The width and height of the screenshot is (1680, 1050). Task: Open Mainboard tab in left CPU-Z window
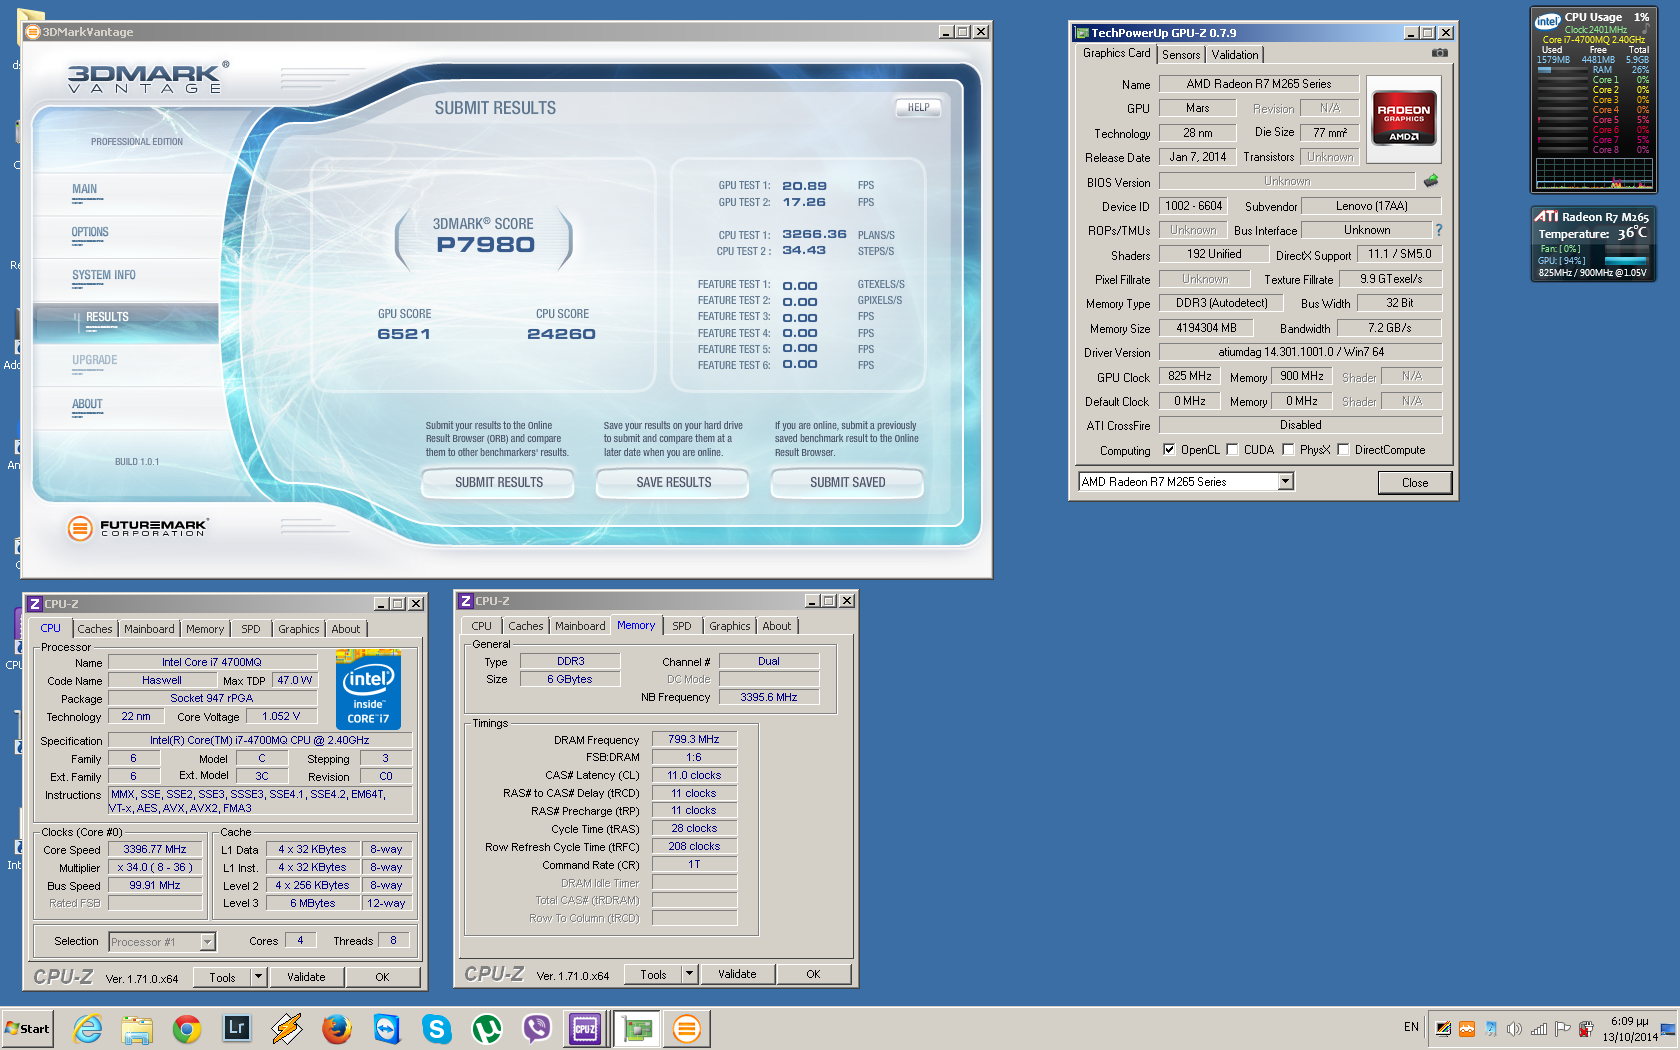tap(149, 629)
